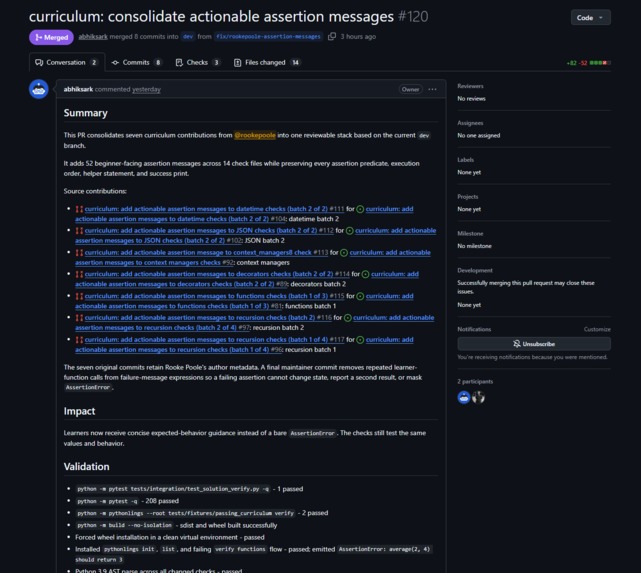Click closed PR icon beside #113 link
This screenshot has height=573, width=641.
pyautogui.click(x=79, y=253)
